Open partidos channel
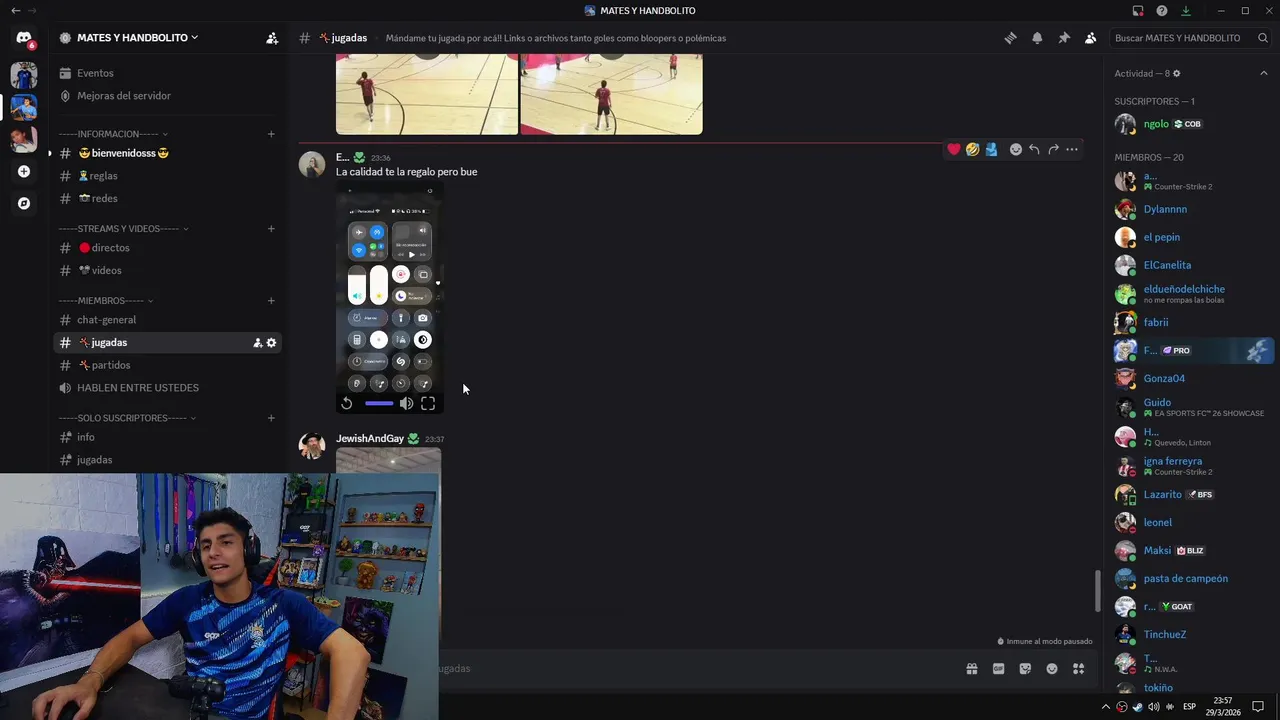The width and height of the screenshot is (1280, 720). click(167, 365)
